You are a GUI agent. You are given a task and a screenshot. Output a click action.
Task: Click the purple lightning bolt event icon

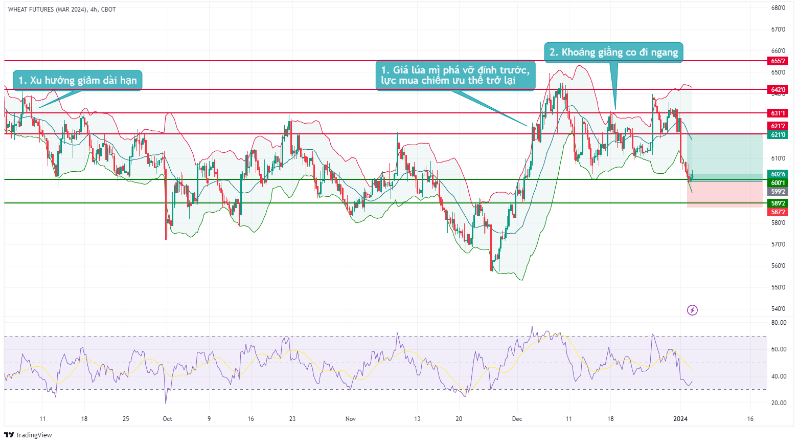tap(694, 310)
